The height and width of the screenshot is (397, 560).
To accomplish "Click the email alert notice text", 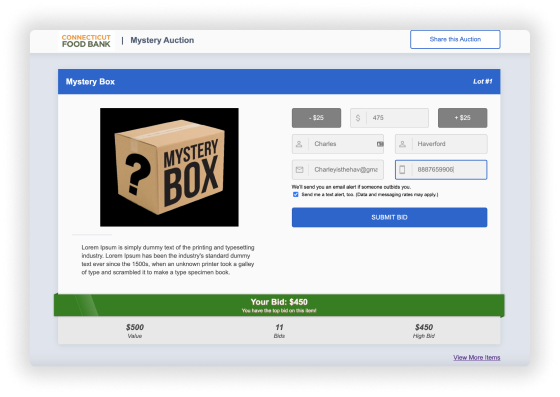I will (351, 187).
